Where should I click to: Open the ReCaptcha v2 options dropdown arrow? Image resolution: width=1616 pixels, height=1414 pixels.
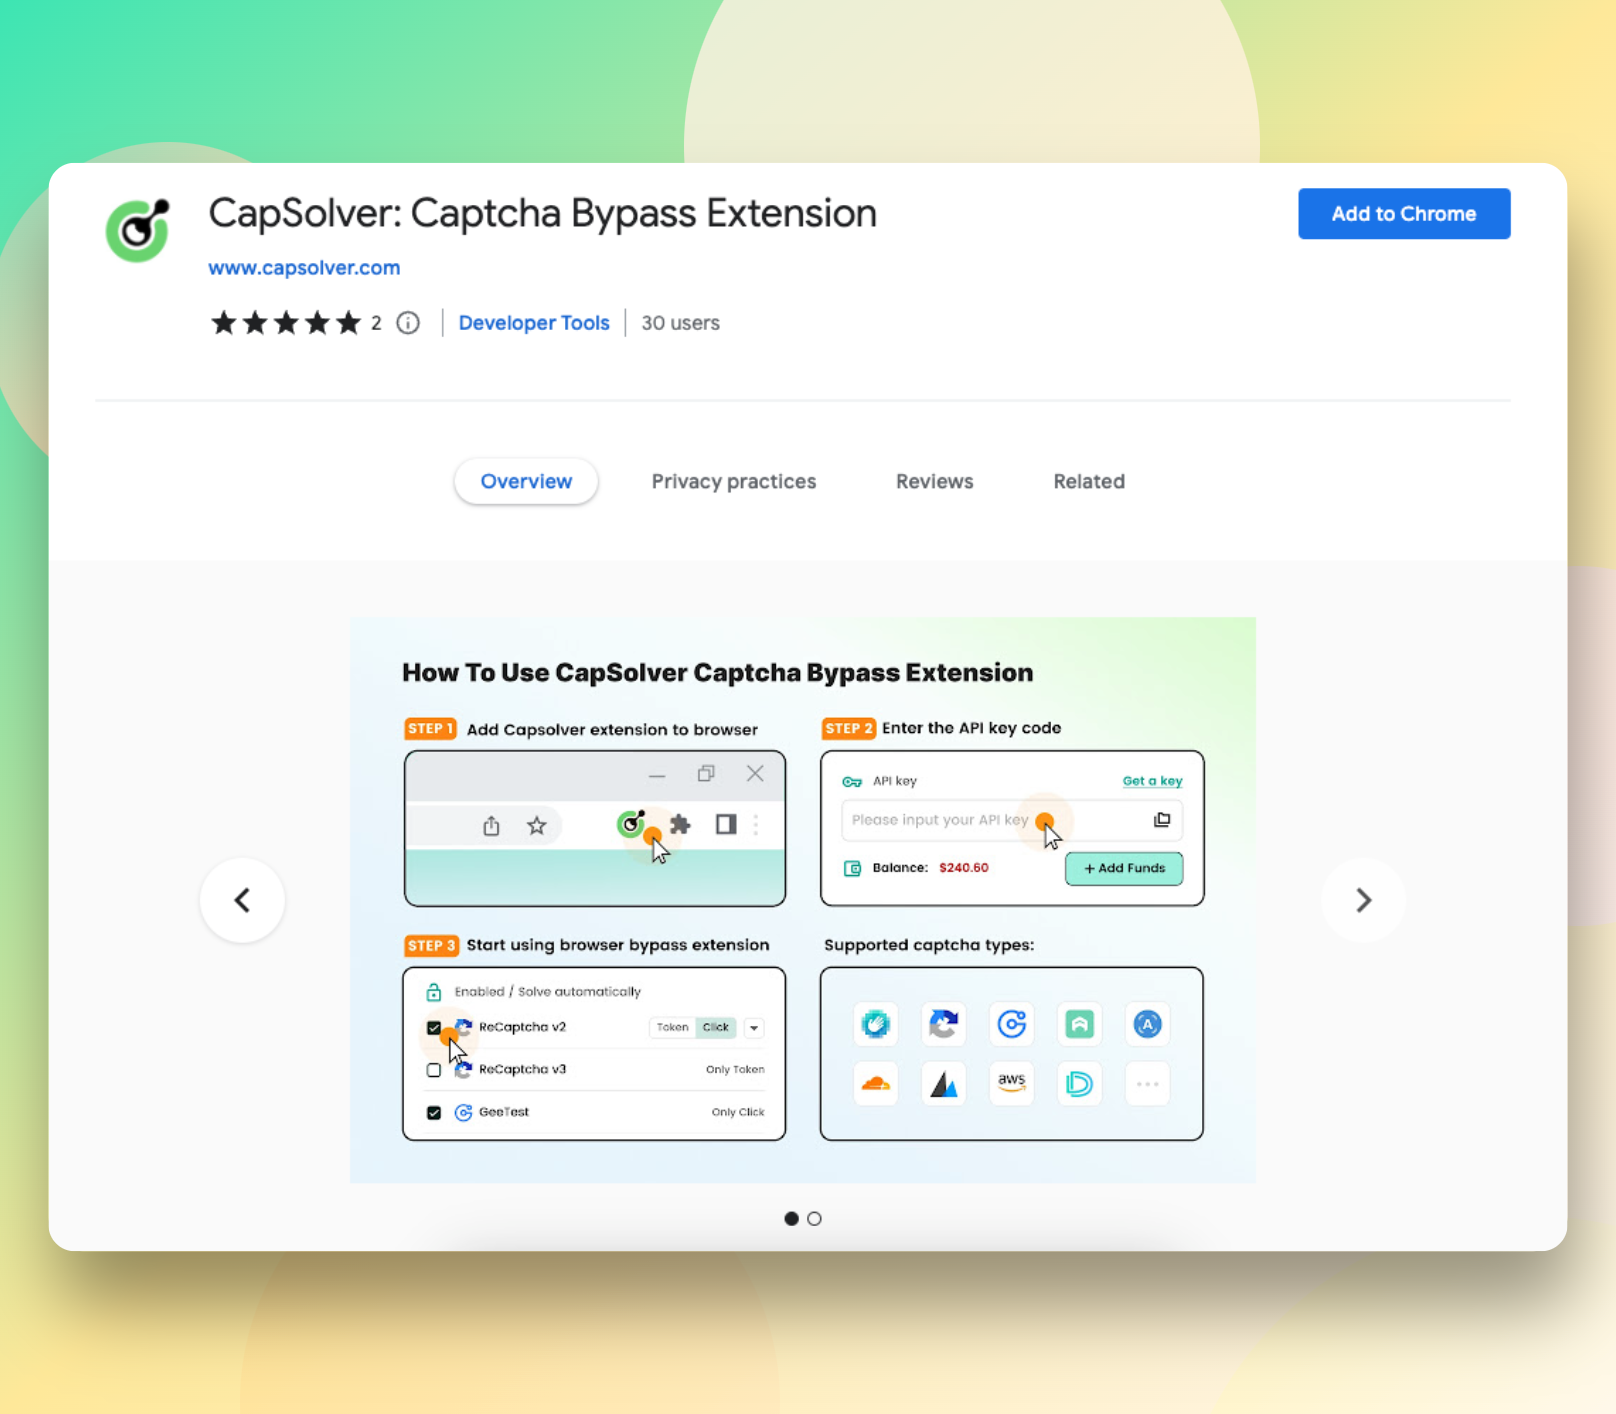click(754, 1027)
